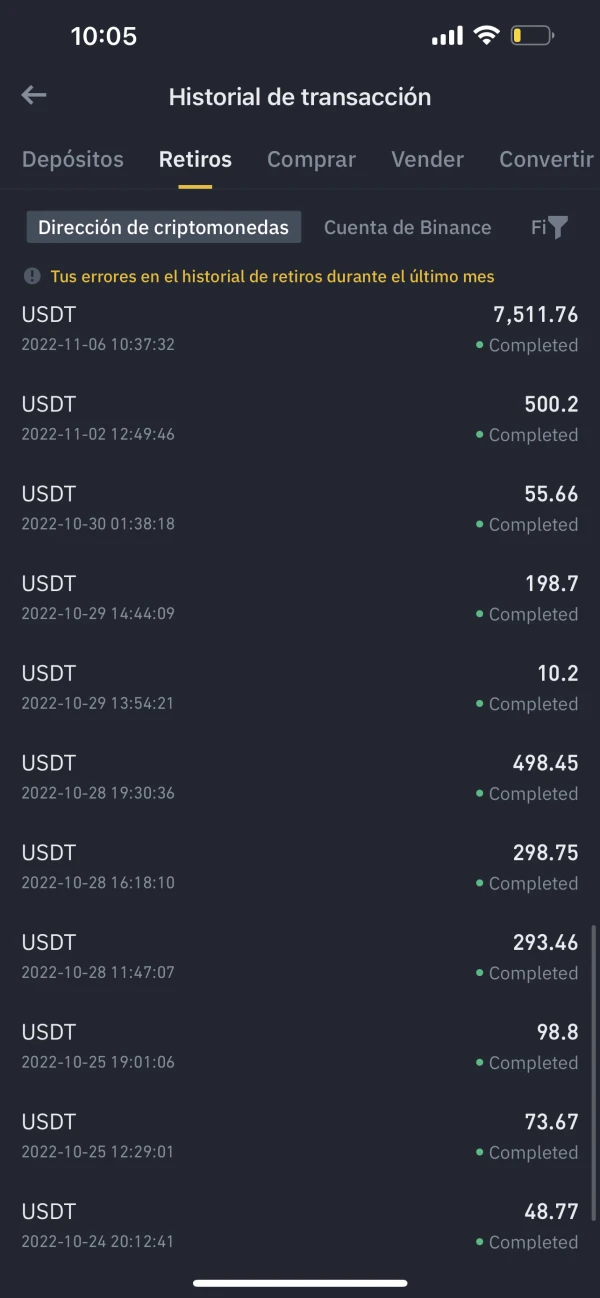Open the Comprar tab
This screenshot has height=1298, width=600.
pyautogui.click(x=311, y=159)
